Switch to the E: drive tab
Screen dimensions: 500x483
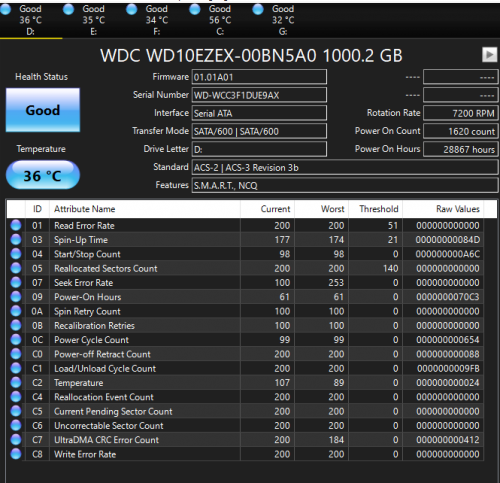(x=94, y=20)
